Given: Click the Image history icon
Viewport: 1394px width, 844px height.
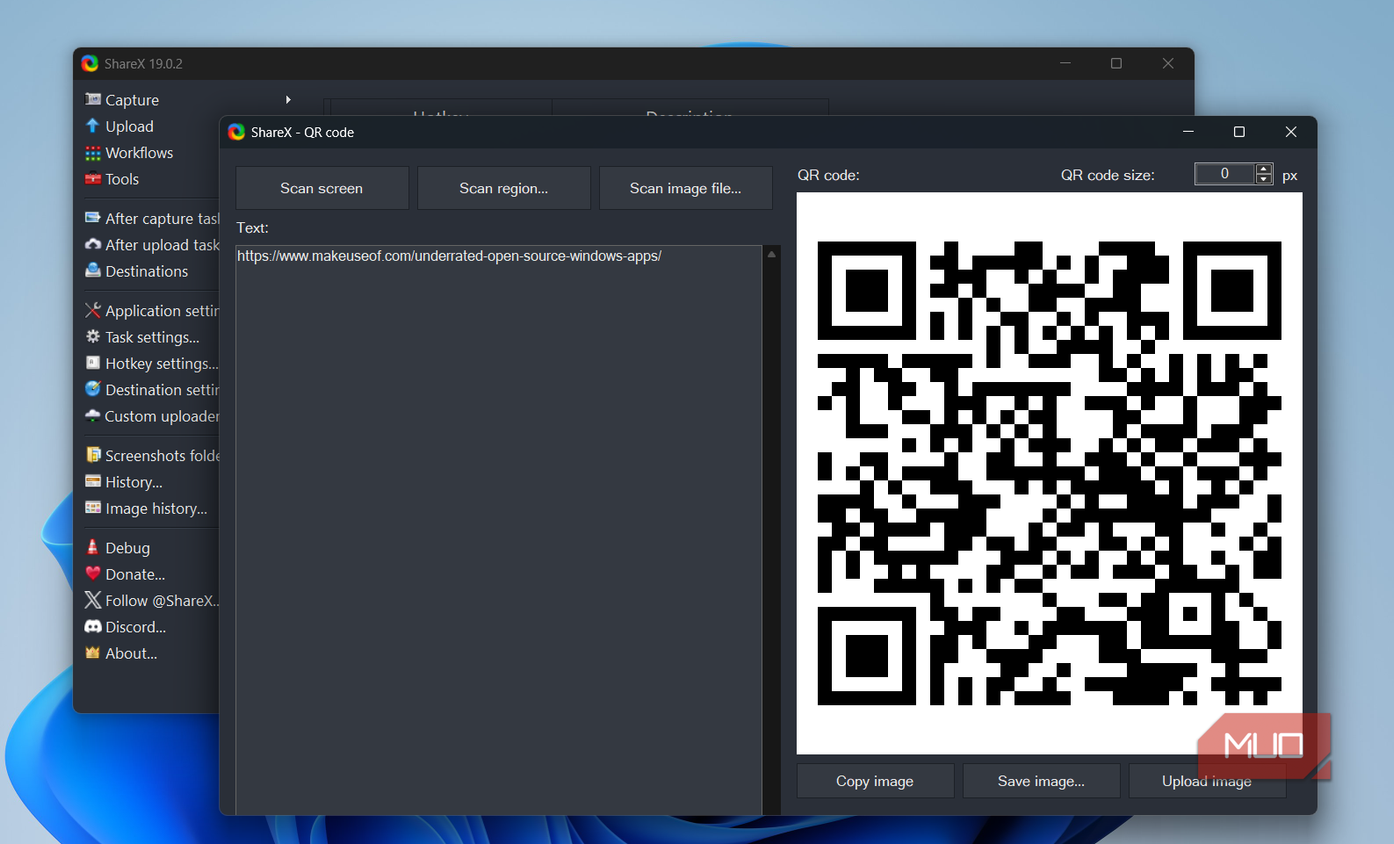Looking at the screenshot, I should coord(93,508).
